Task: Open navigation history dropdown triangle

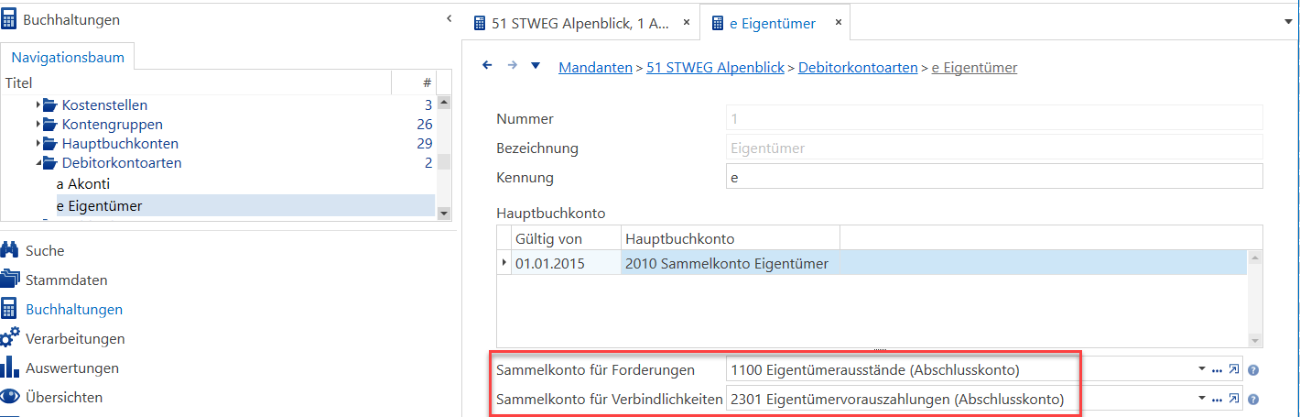Action: [x=535, y=66]
